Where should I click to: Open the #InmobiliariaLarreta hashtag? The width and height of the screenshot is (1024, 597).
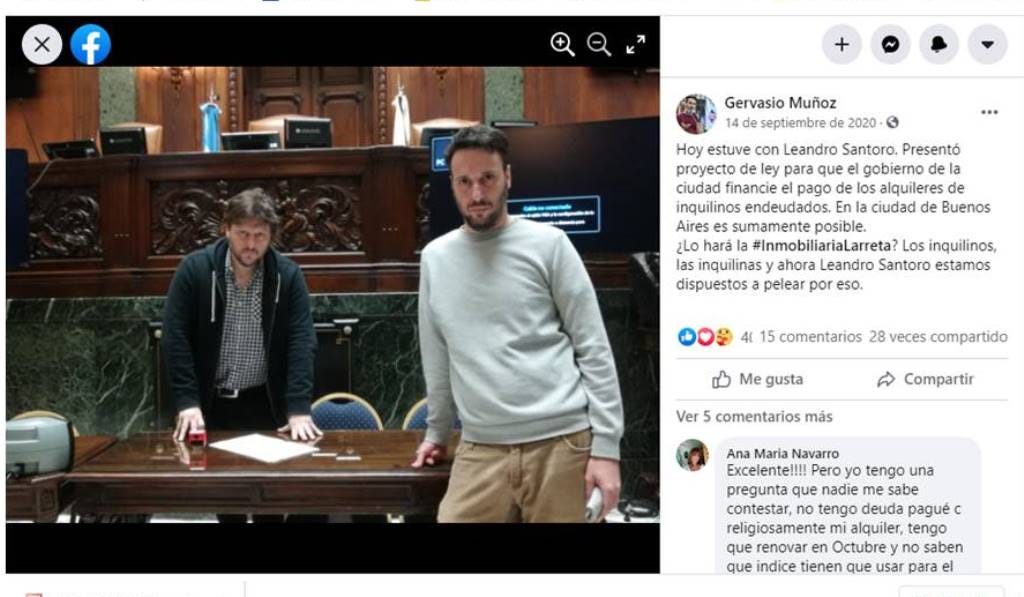click(822, 246)
